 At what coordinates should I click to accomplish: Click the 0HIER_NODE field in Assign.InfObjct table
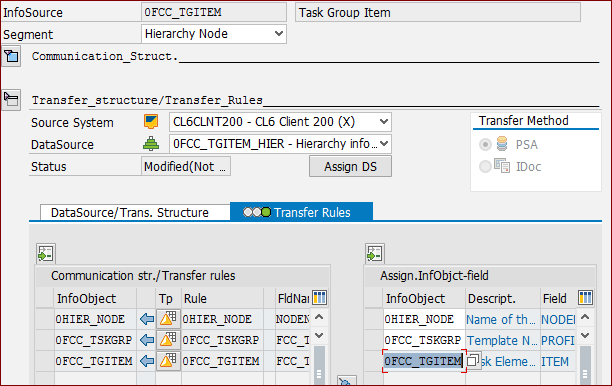coord(424,319)
